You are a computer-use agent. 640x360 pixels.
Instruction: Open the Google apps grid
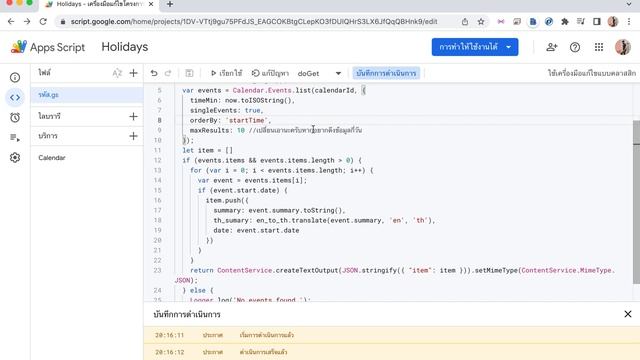599,47
